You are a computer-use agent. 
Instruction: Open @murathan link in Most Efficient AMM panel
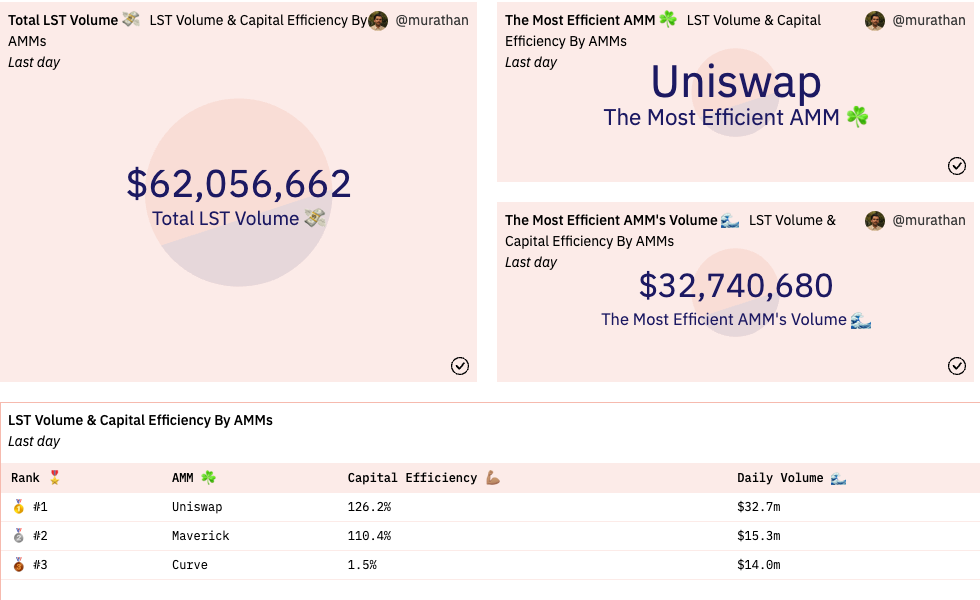[929, 20]
